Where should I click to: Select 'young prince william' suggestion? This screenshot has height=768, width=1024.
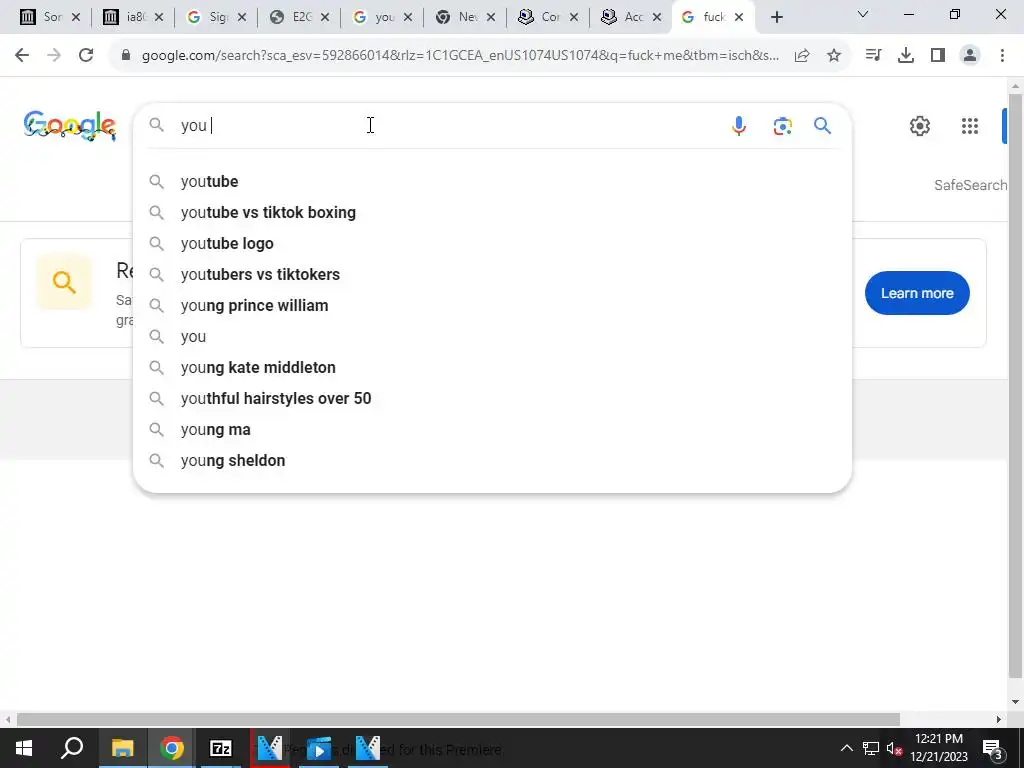492,306
